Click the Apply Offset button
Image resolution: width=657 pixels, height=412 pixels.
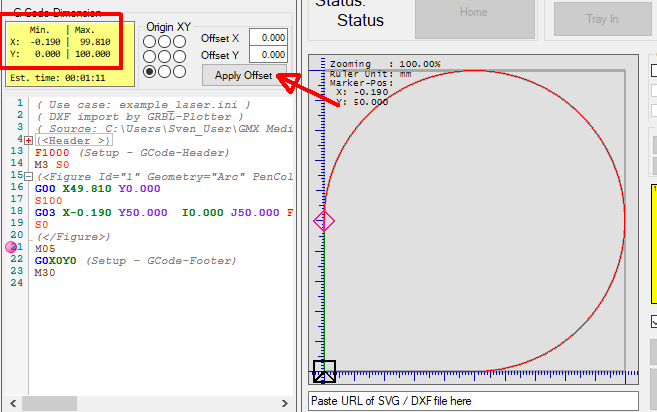(x=244, y=75)
